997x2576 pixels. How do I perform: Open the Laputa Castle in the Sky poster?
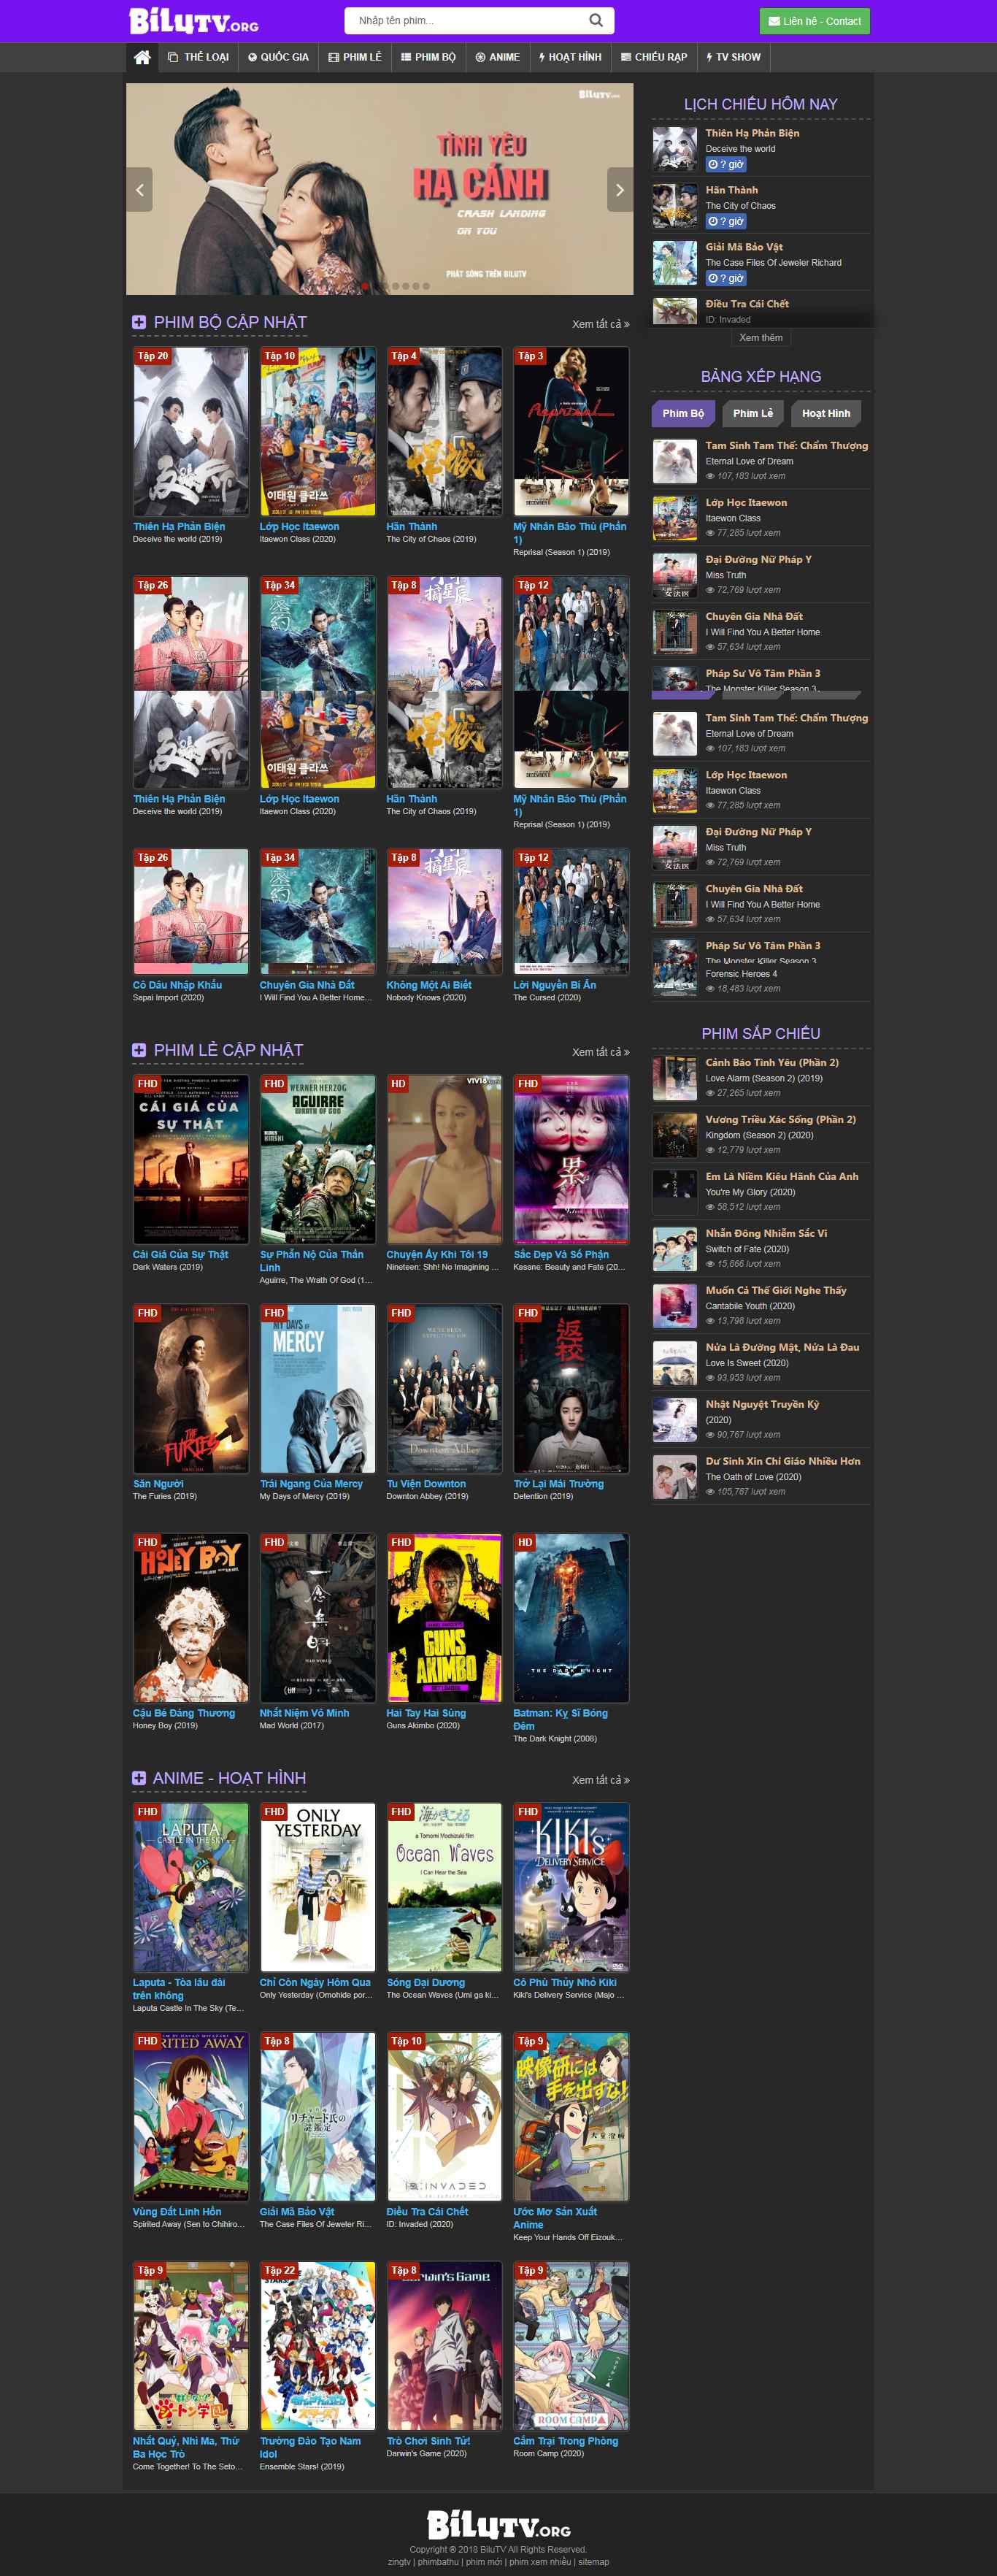(191, 1887)
